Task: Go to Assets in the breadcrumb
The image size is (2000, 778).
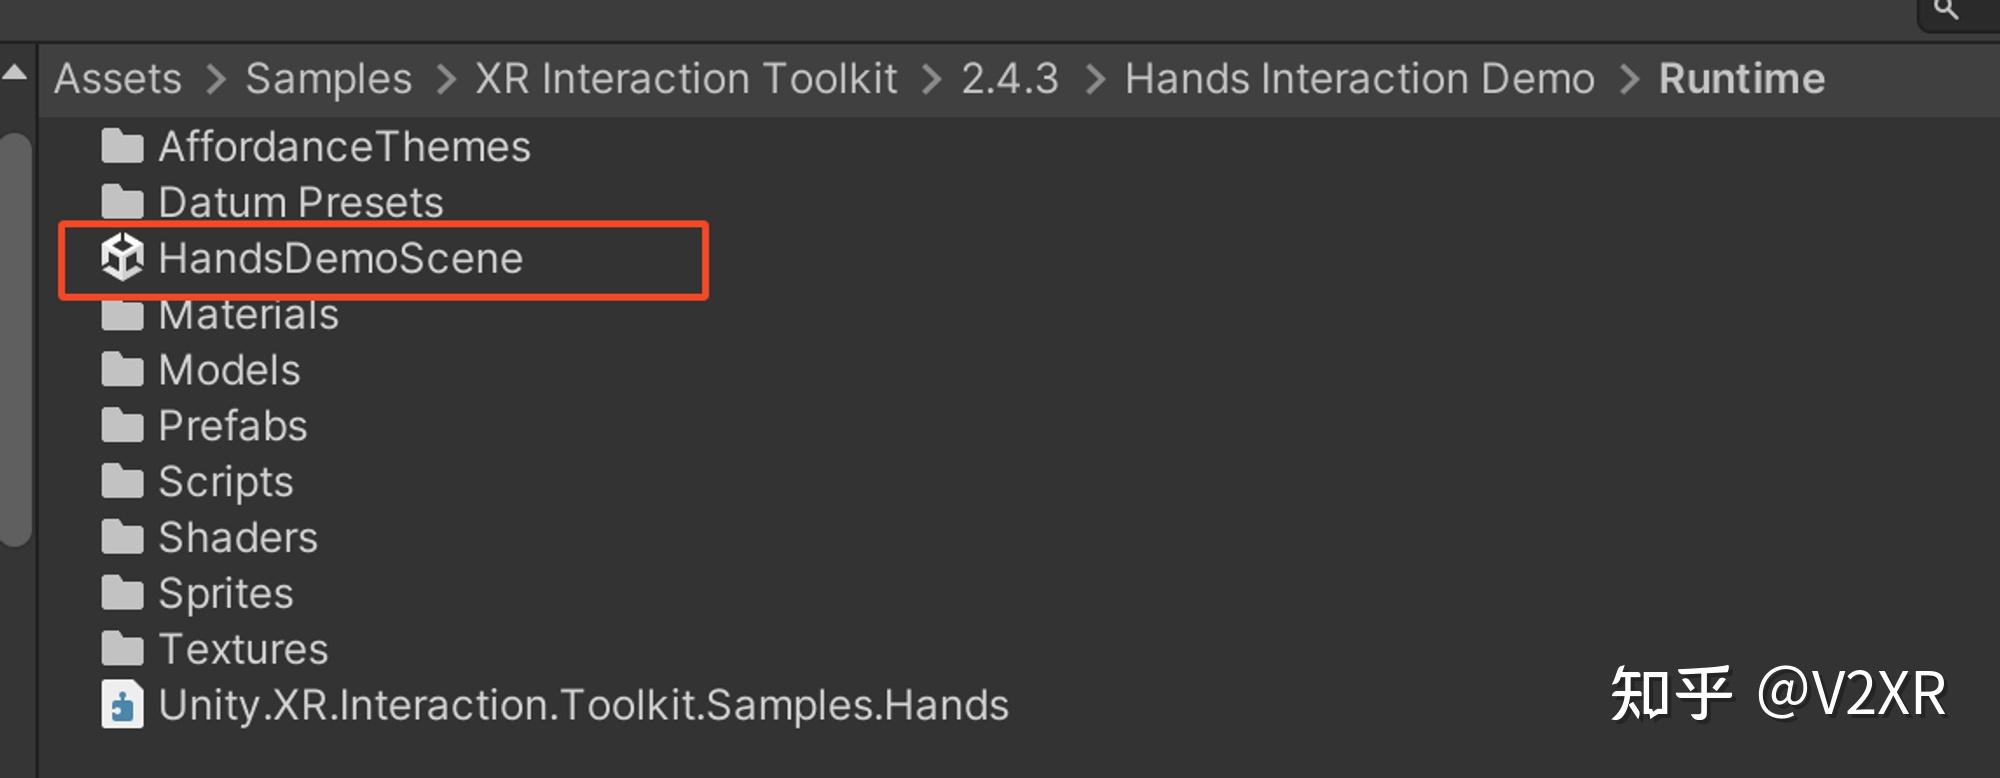Action: (x=118, y=79)
